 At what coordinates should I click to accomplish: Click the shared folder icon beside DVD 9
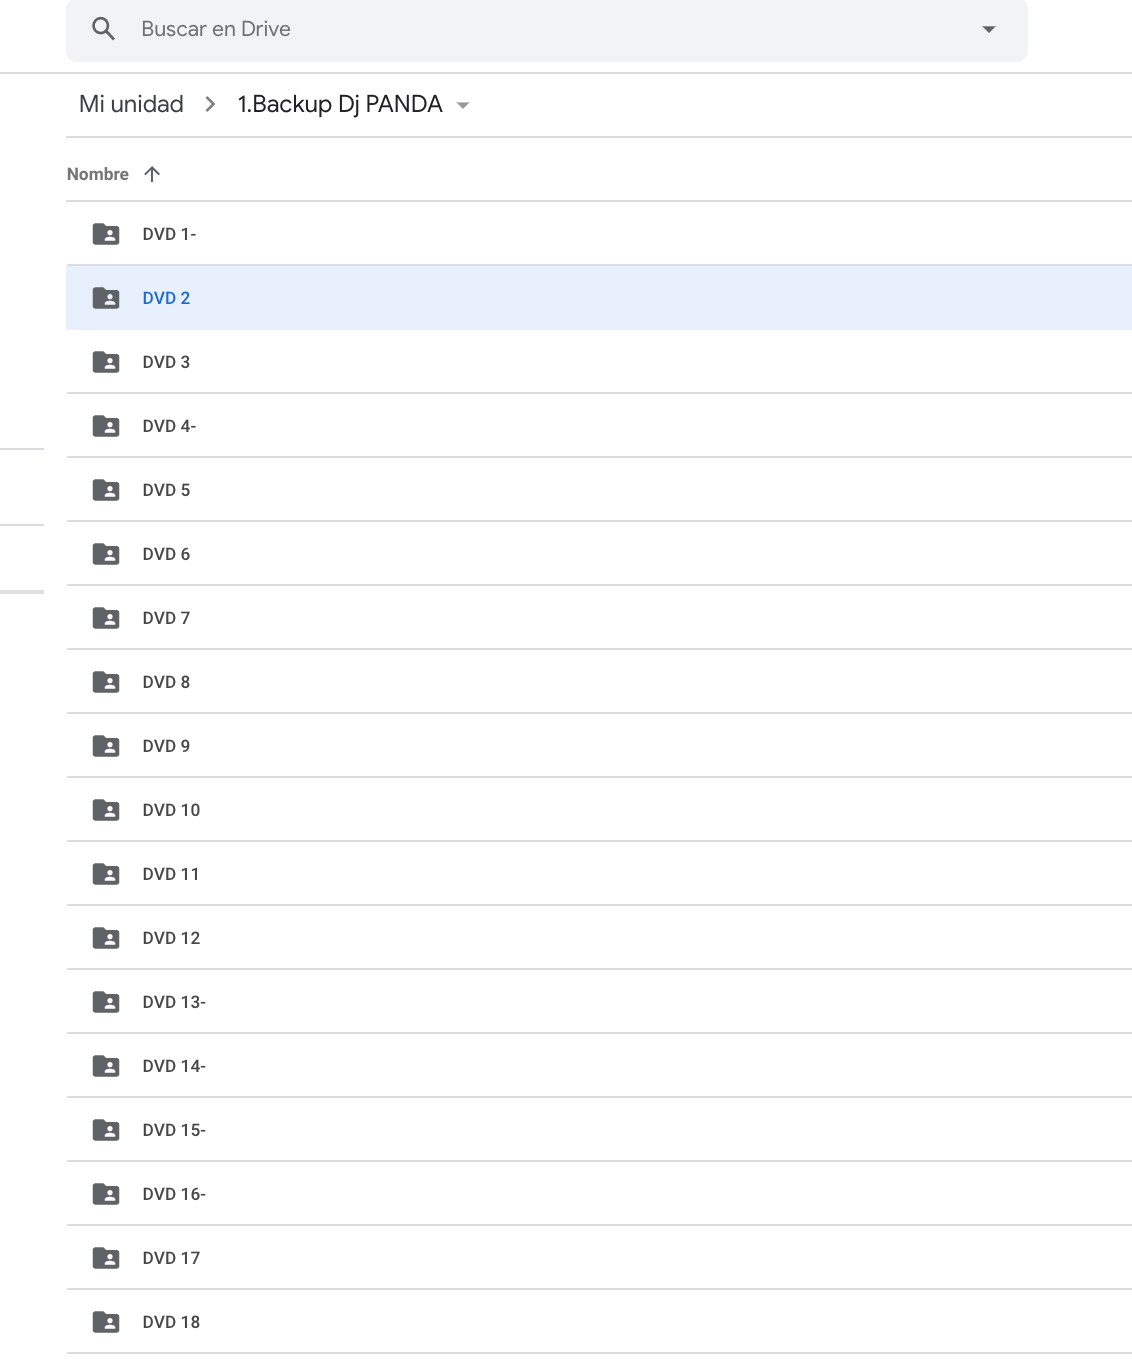click(x=105, y=745)
